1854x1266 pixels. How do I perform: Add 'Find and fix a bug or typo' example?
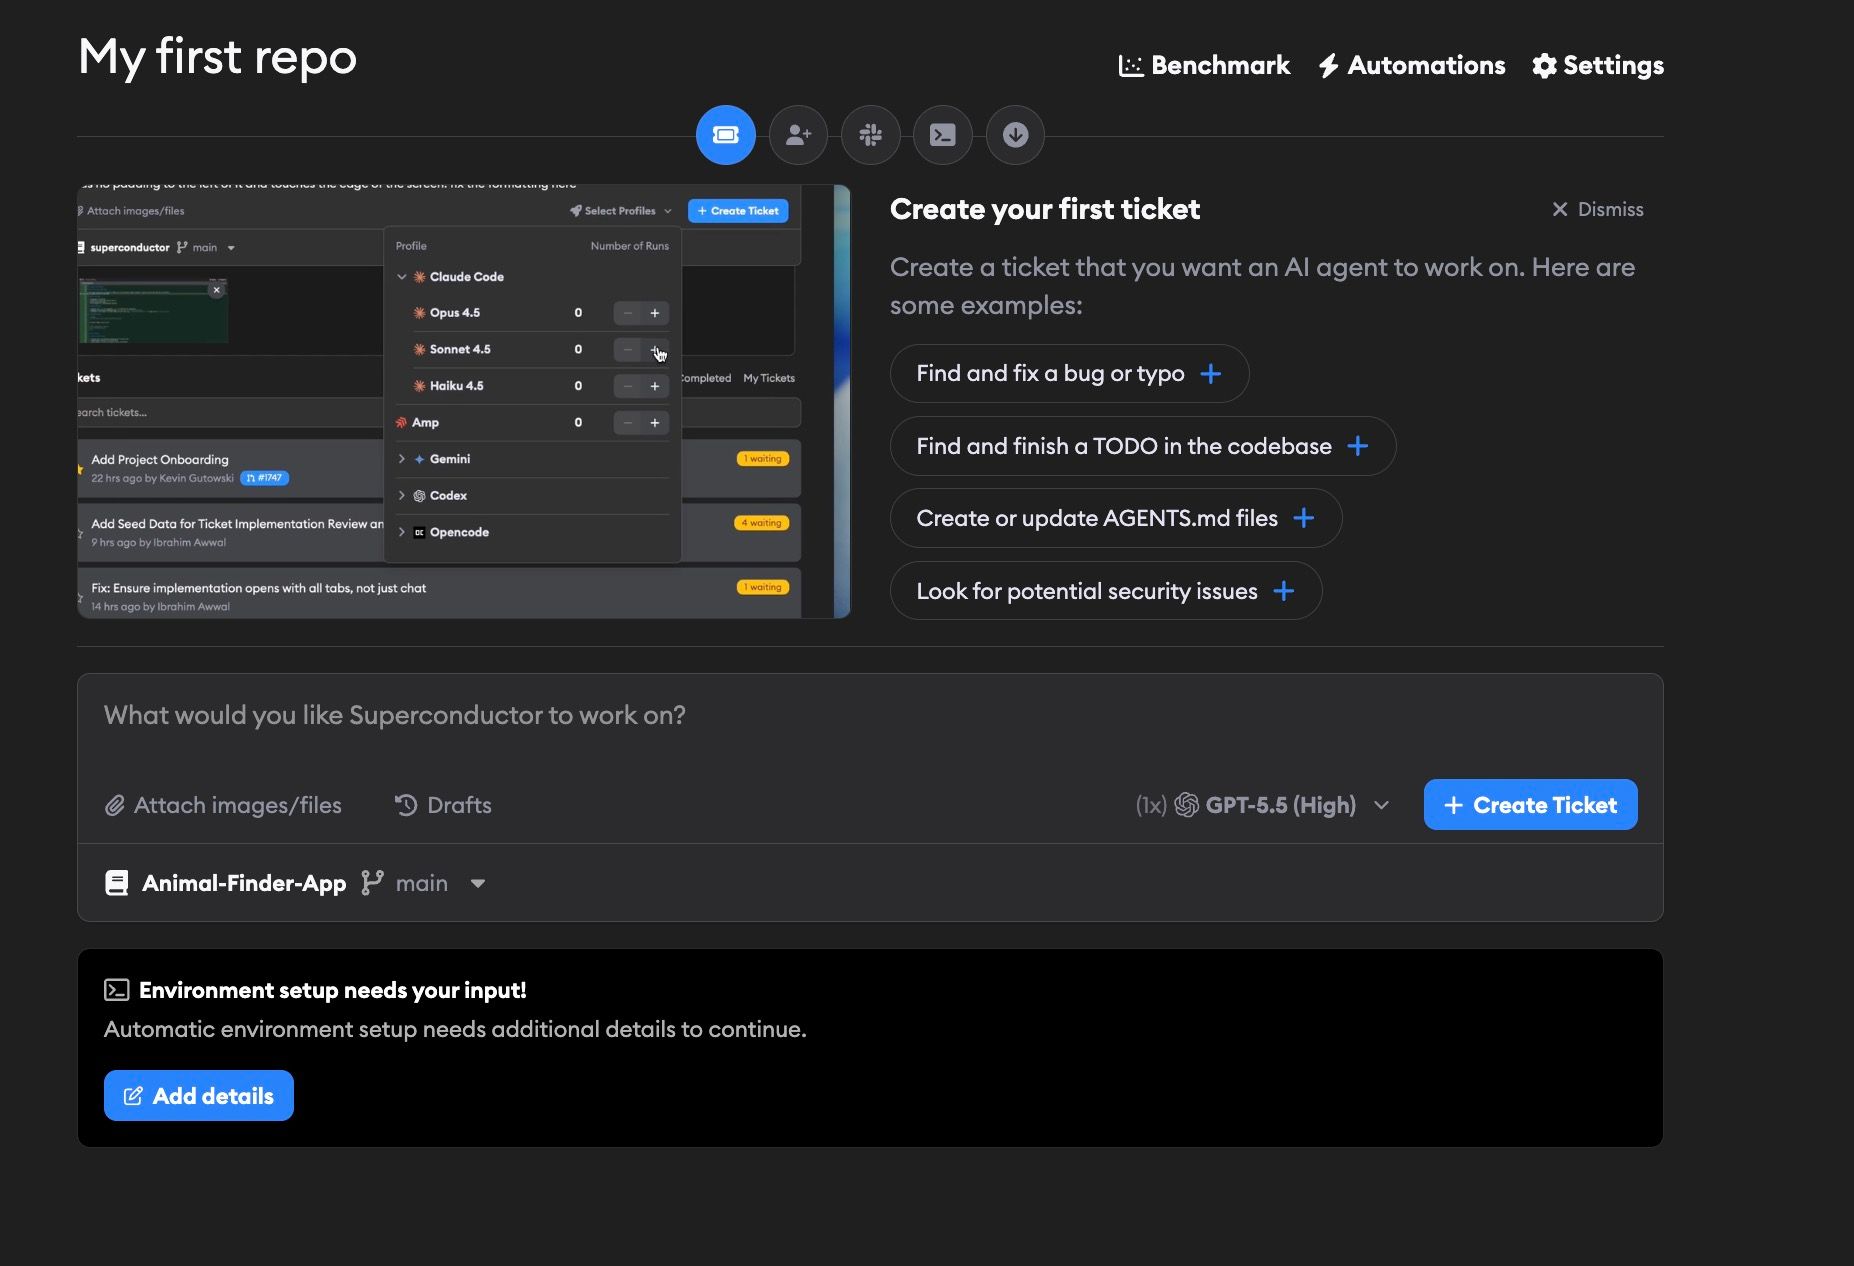tap(1069, 373)
